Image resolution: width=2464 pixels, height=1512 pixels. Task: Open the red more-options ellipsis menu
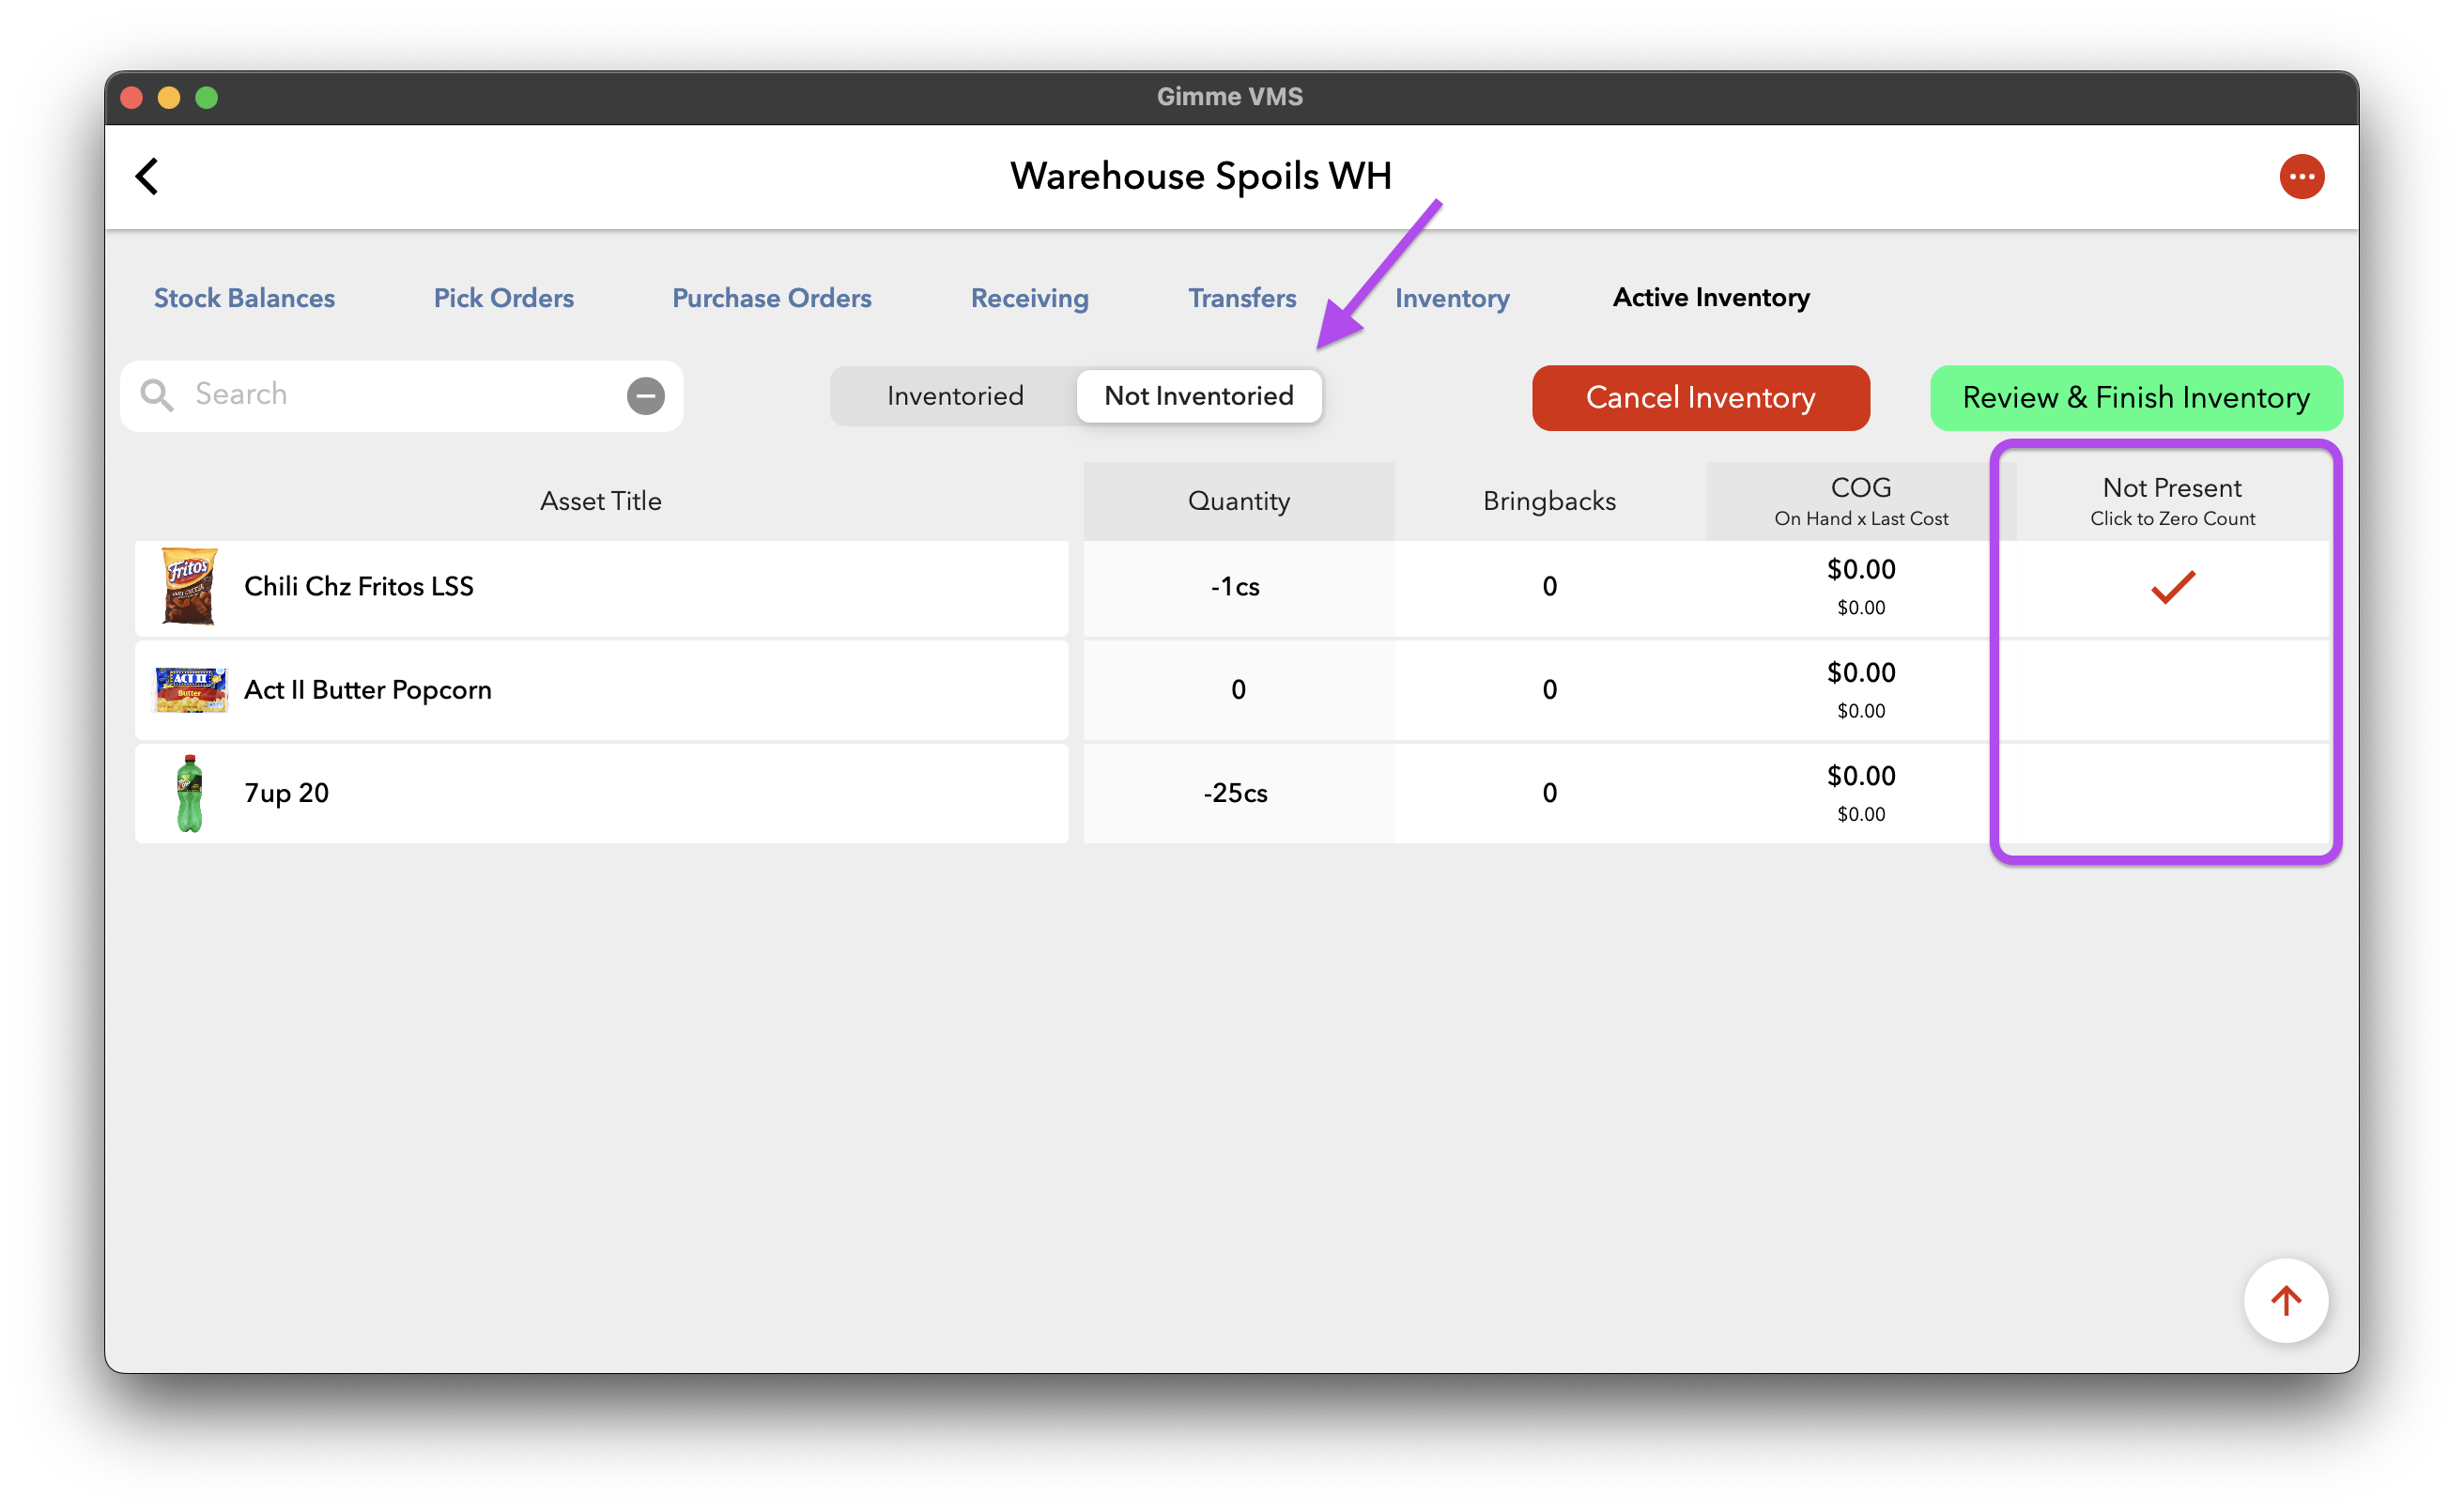click(x=2301, y=177)
